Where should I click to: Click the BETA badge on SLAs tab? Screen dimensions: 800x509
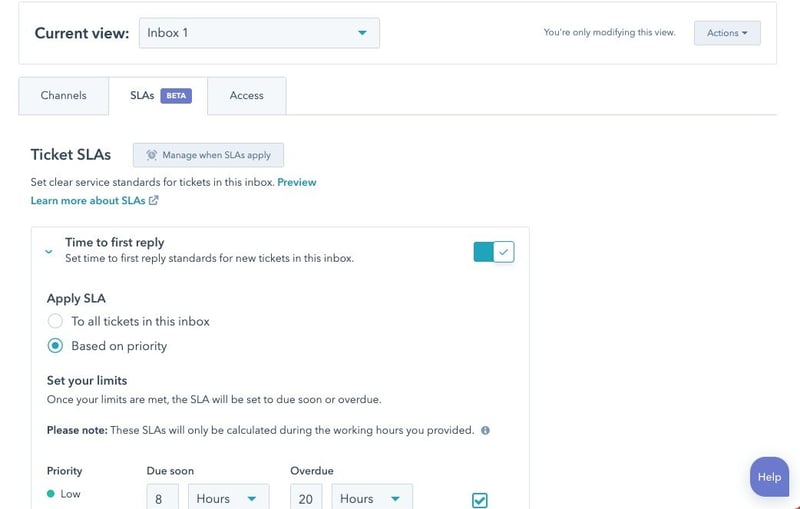[x=176, y=96]
